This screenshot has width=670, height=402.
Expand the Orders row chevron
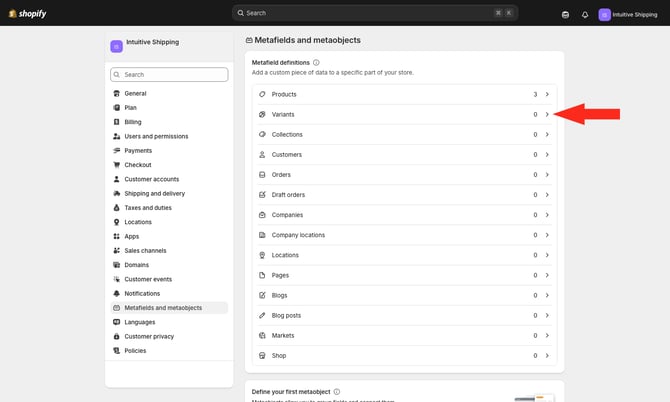547,175
